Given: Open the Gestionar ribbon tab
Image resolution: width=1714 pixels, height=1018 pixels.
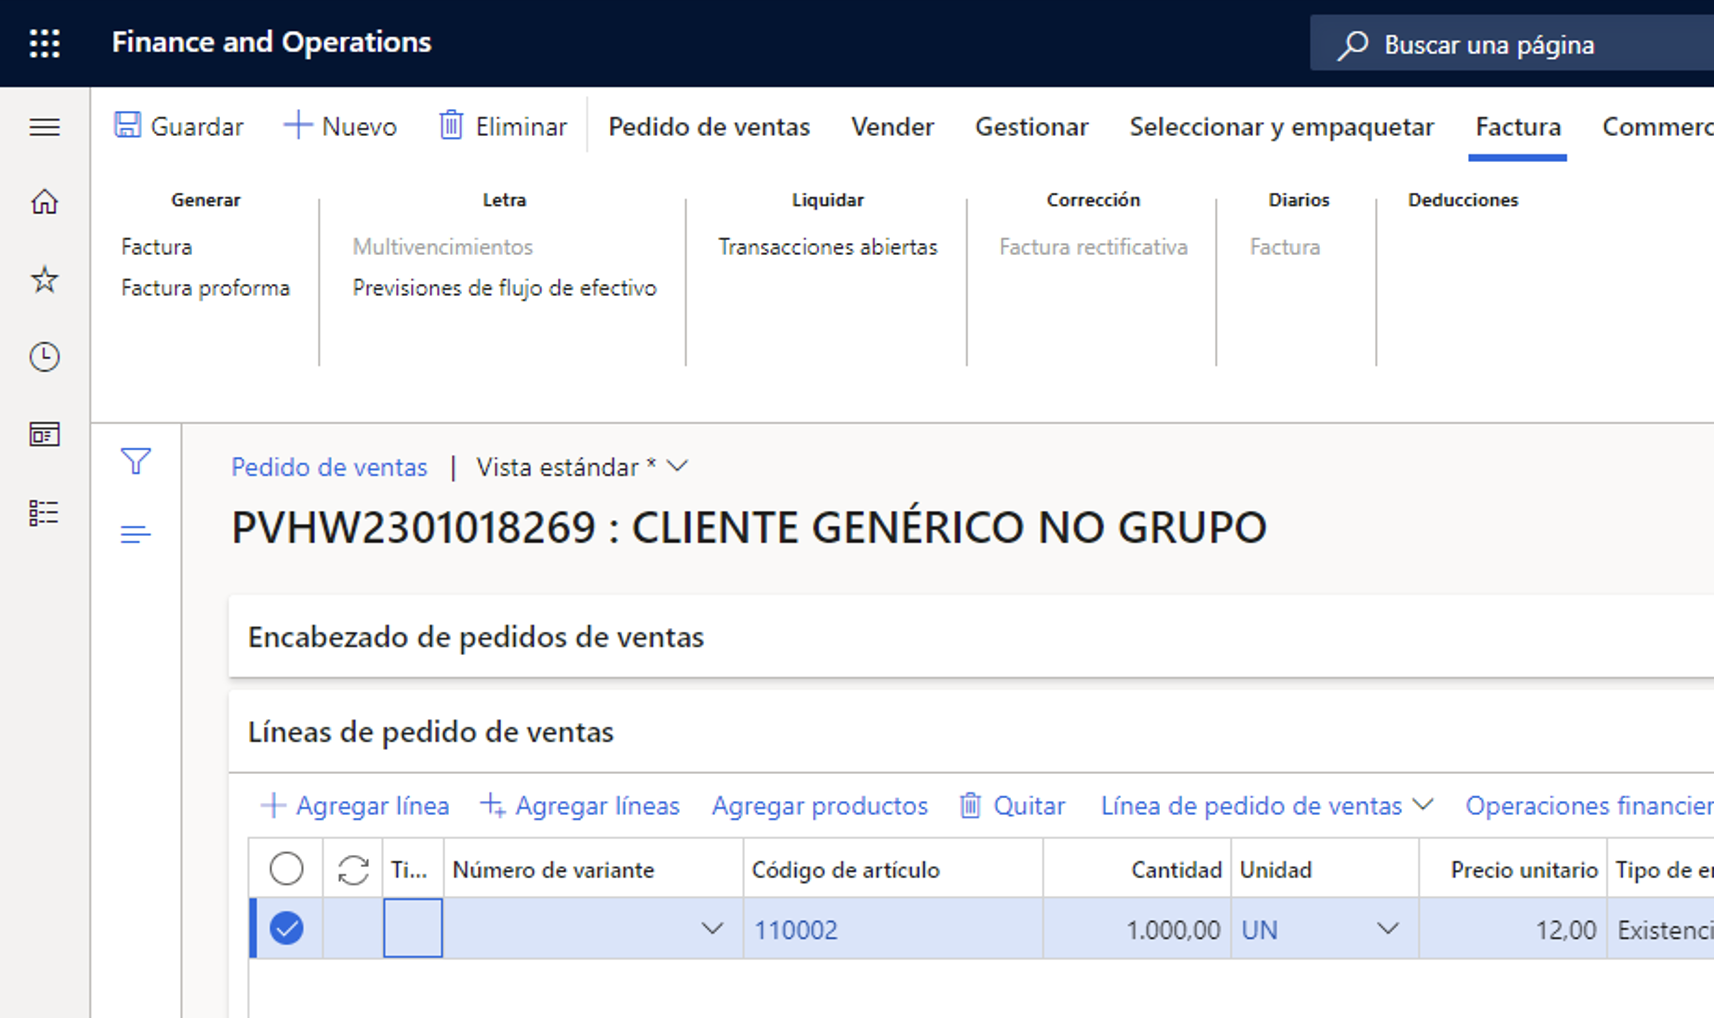Looking at the screenshot, I should (x=1031, y=126).
